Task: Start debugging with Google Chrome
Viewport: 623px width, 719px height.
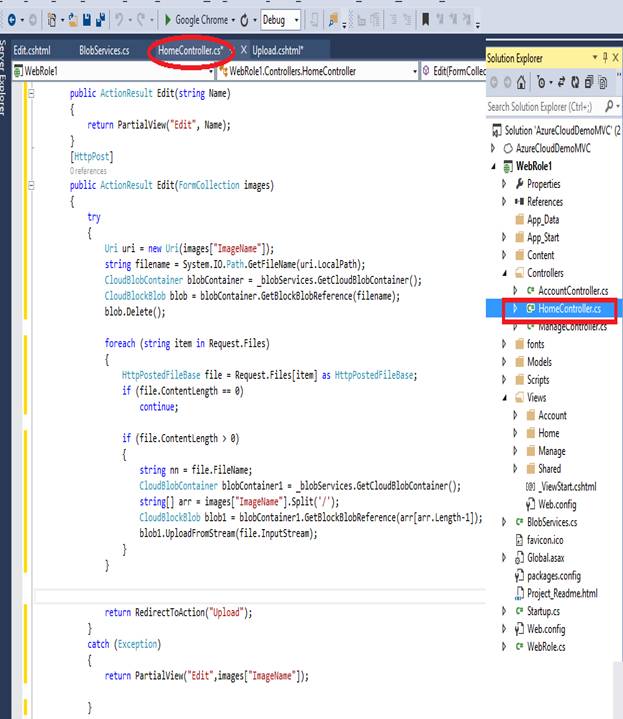Action: [x=196, y=20]
